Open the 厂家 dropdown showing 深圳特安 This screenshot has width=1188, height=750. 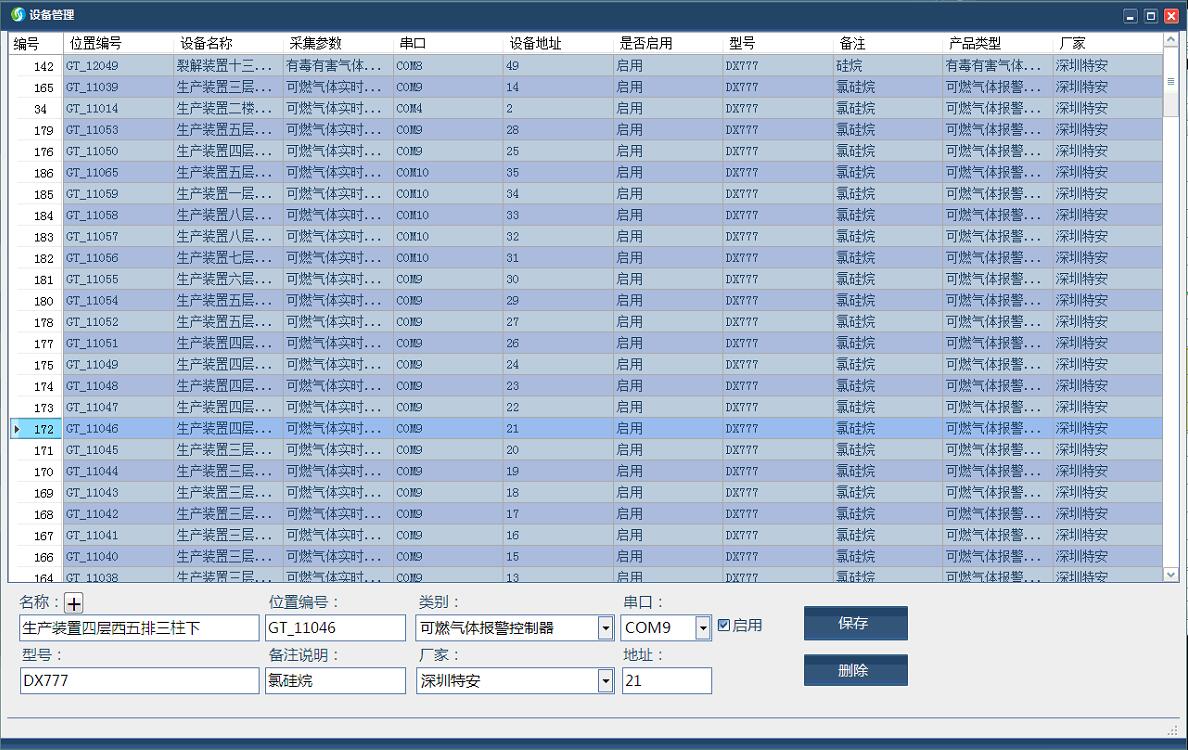coord(605,680)
